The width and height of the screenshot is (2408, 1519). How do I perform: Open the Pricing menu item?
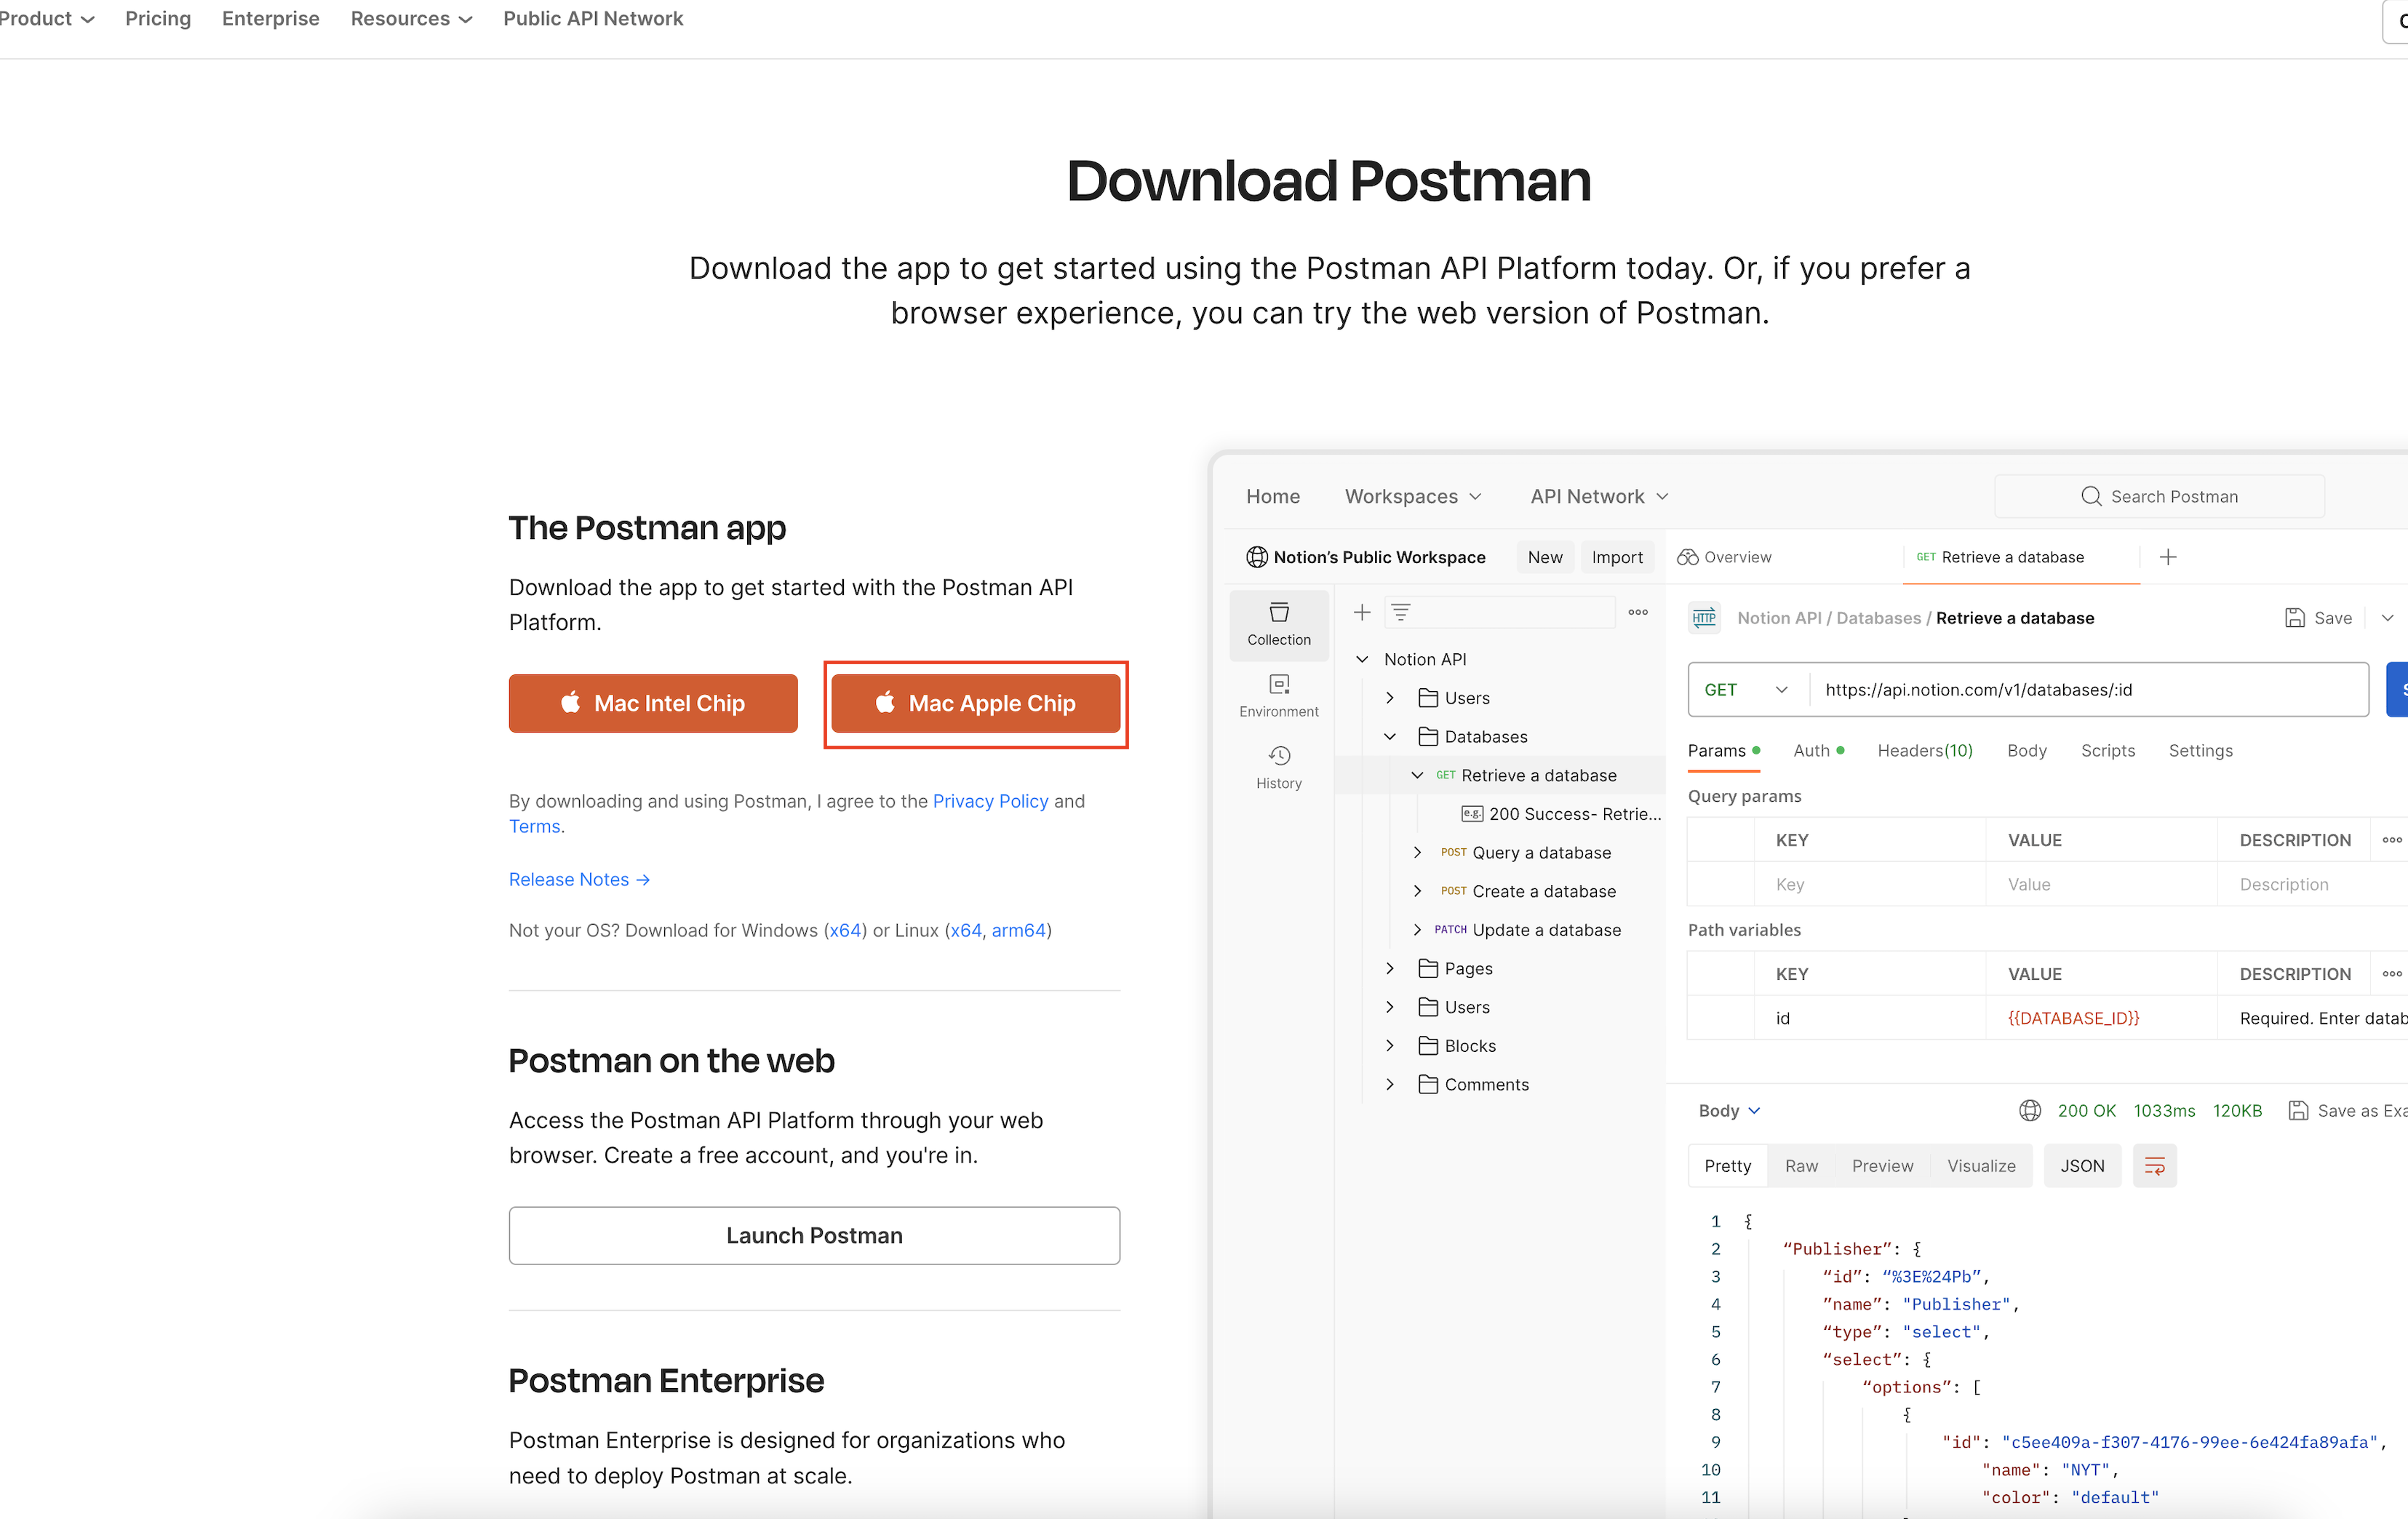click(158, 19)
